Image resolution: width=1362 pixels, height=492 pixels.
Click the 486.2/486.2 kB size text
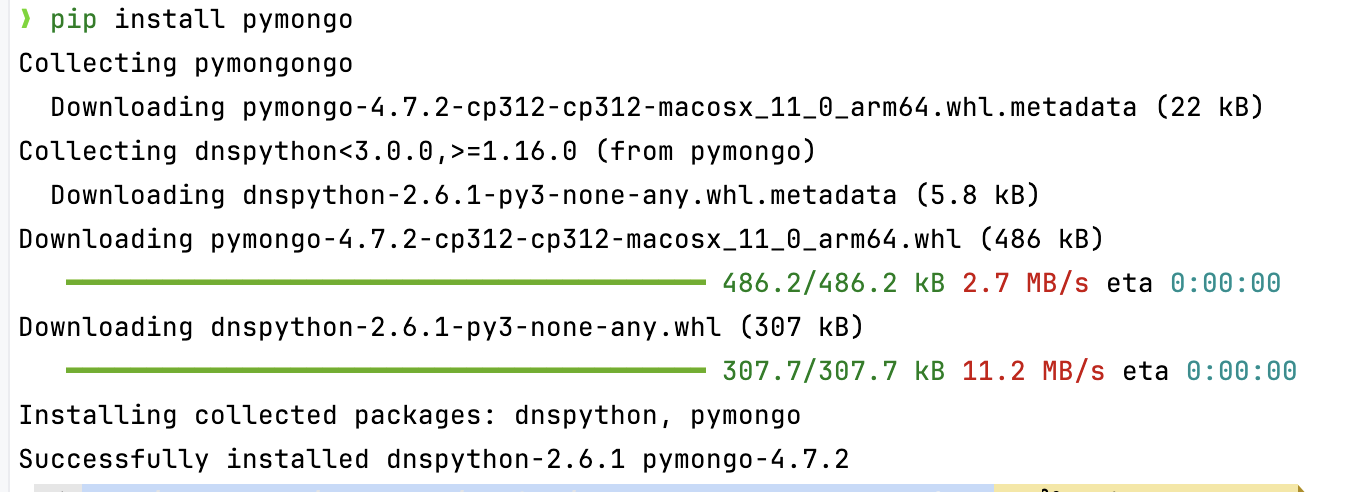point(833,283)
